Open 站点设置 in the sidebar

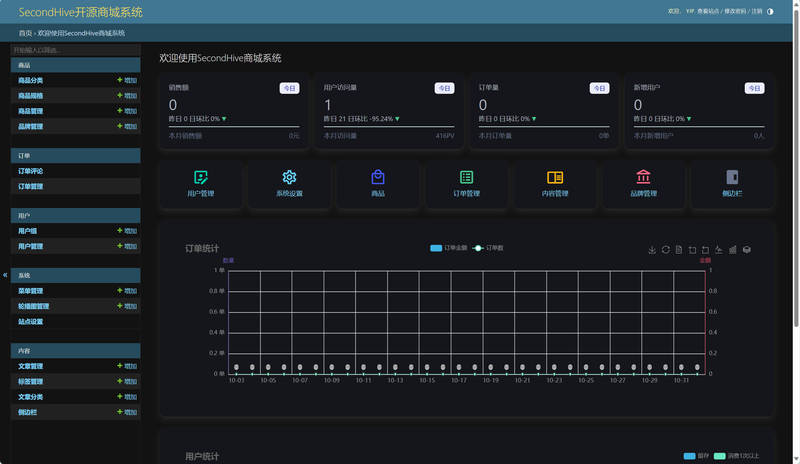coord(31,322)
